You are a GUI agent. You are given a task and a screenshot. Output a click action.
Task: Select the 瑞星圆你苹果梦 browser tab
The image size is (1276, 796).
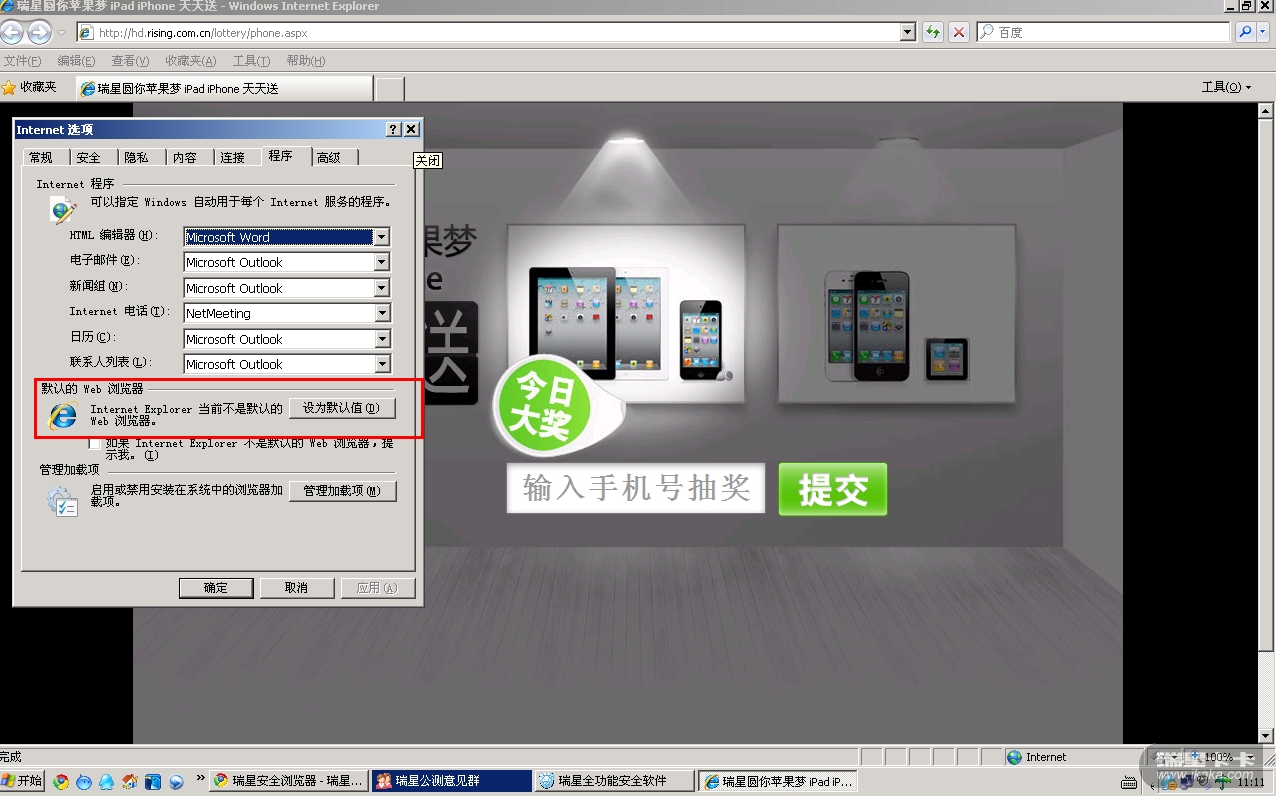[x=225, y=88]
